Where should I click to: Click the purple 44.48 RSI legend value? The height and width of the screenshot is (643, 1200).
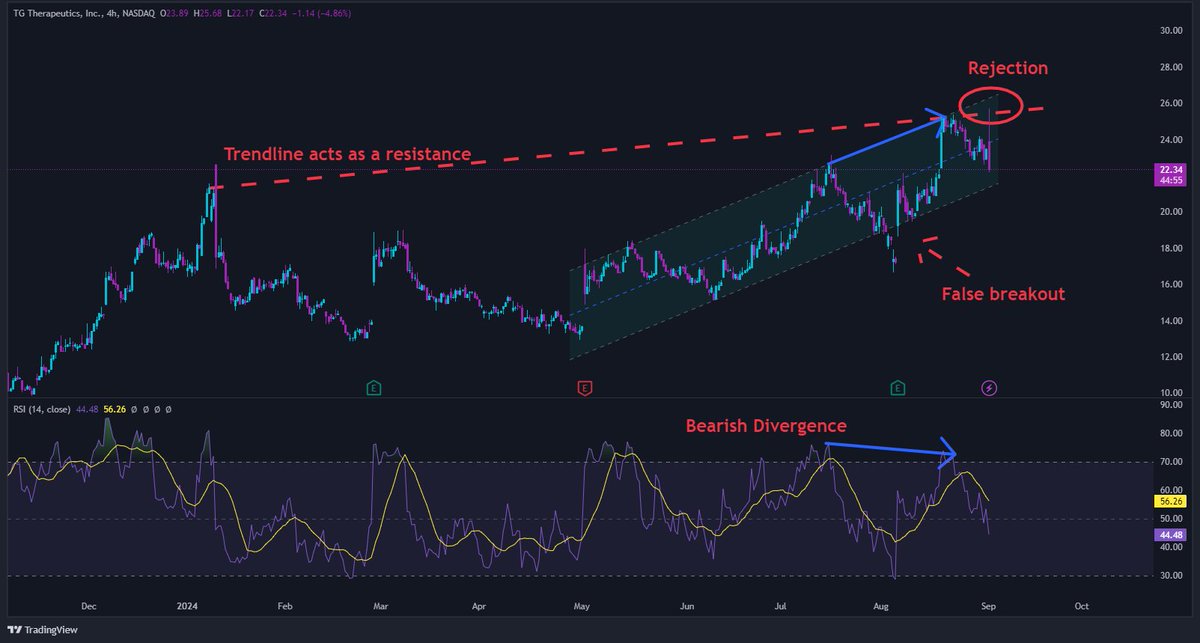coord(86,410)
